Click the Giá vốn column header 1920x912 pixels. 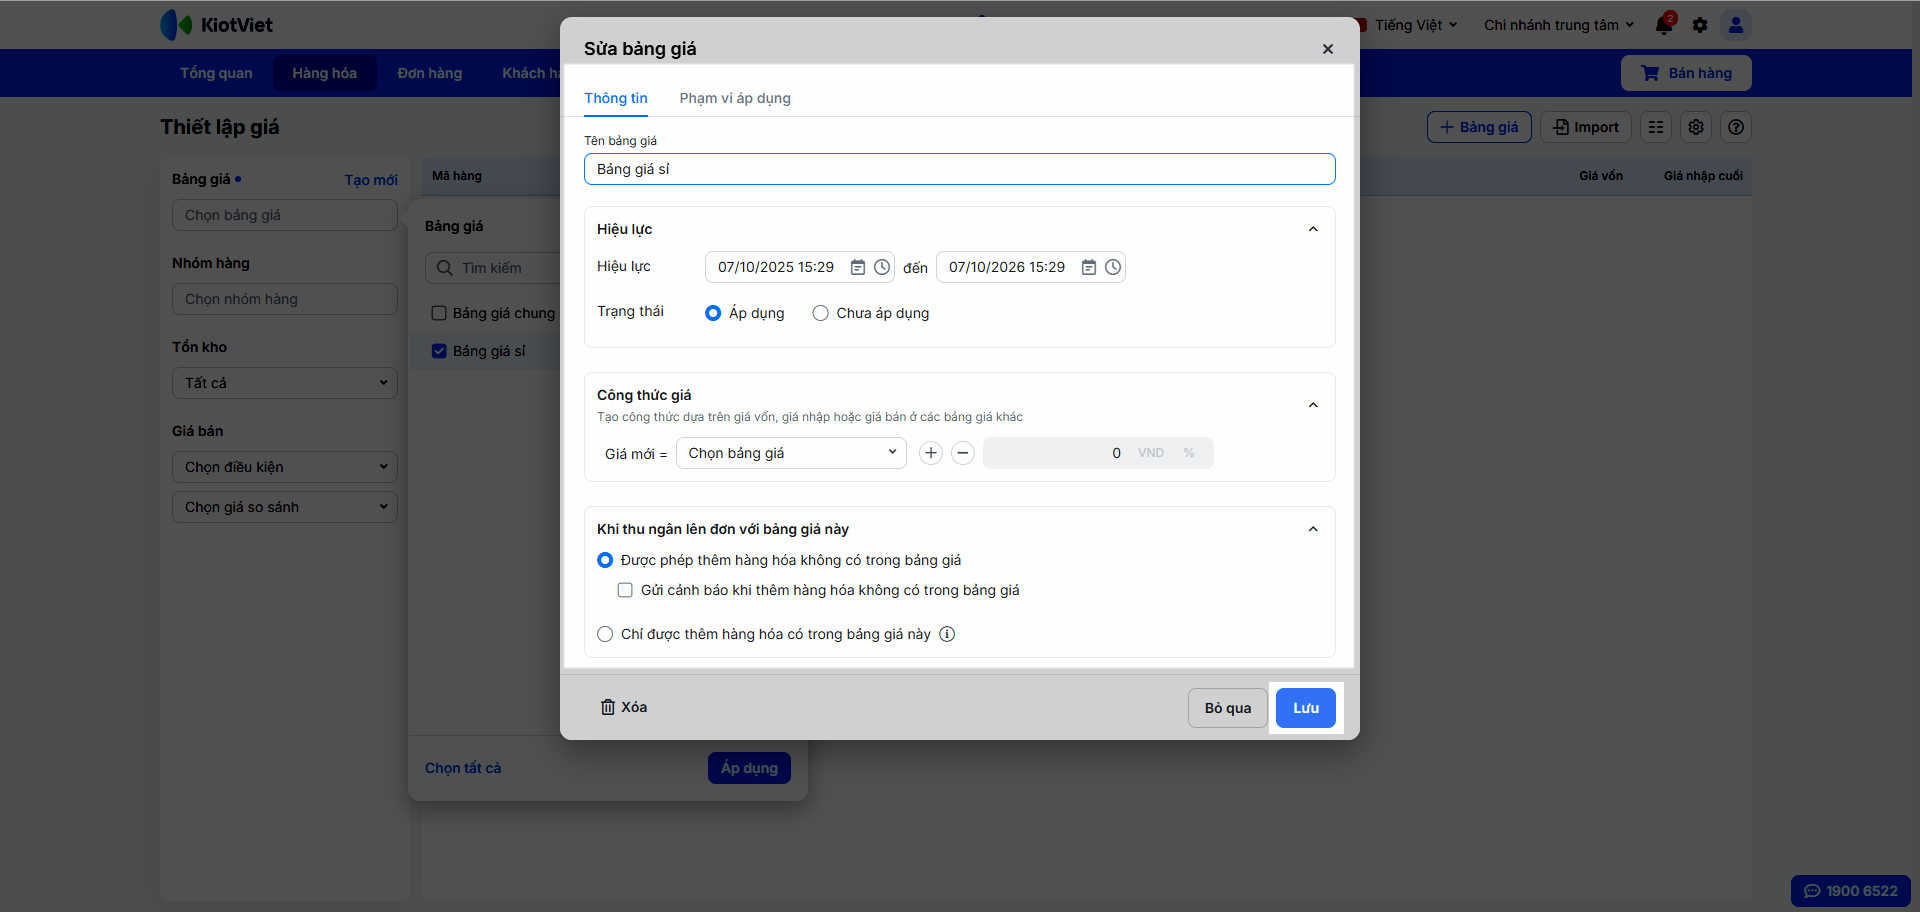(x=1601, y=176)
